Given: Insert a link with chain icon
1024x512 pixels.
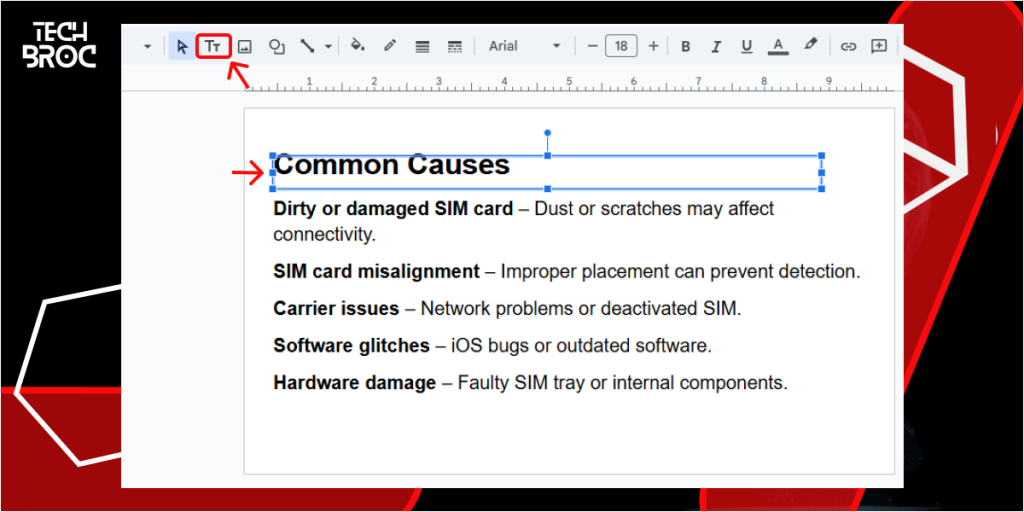Looking at the screenshot, I should (848, 46).
